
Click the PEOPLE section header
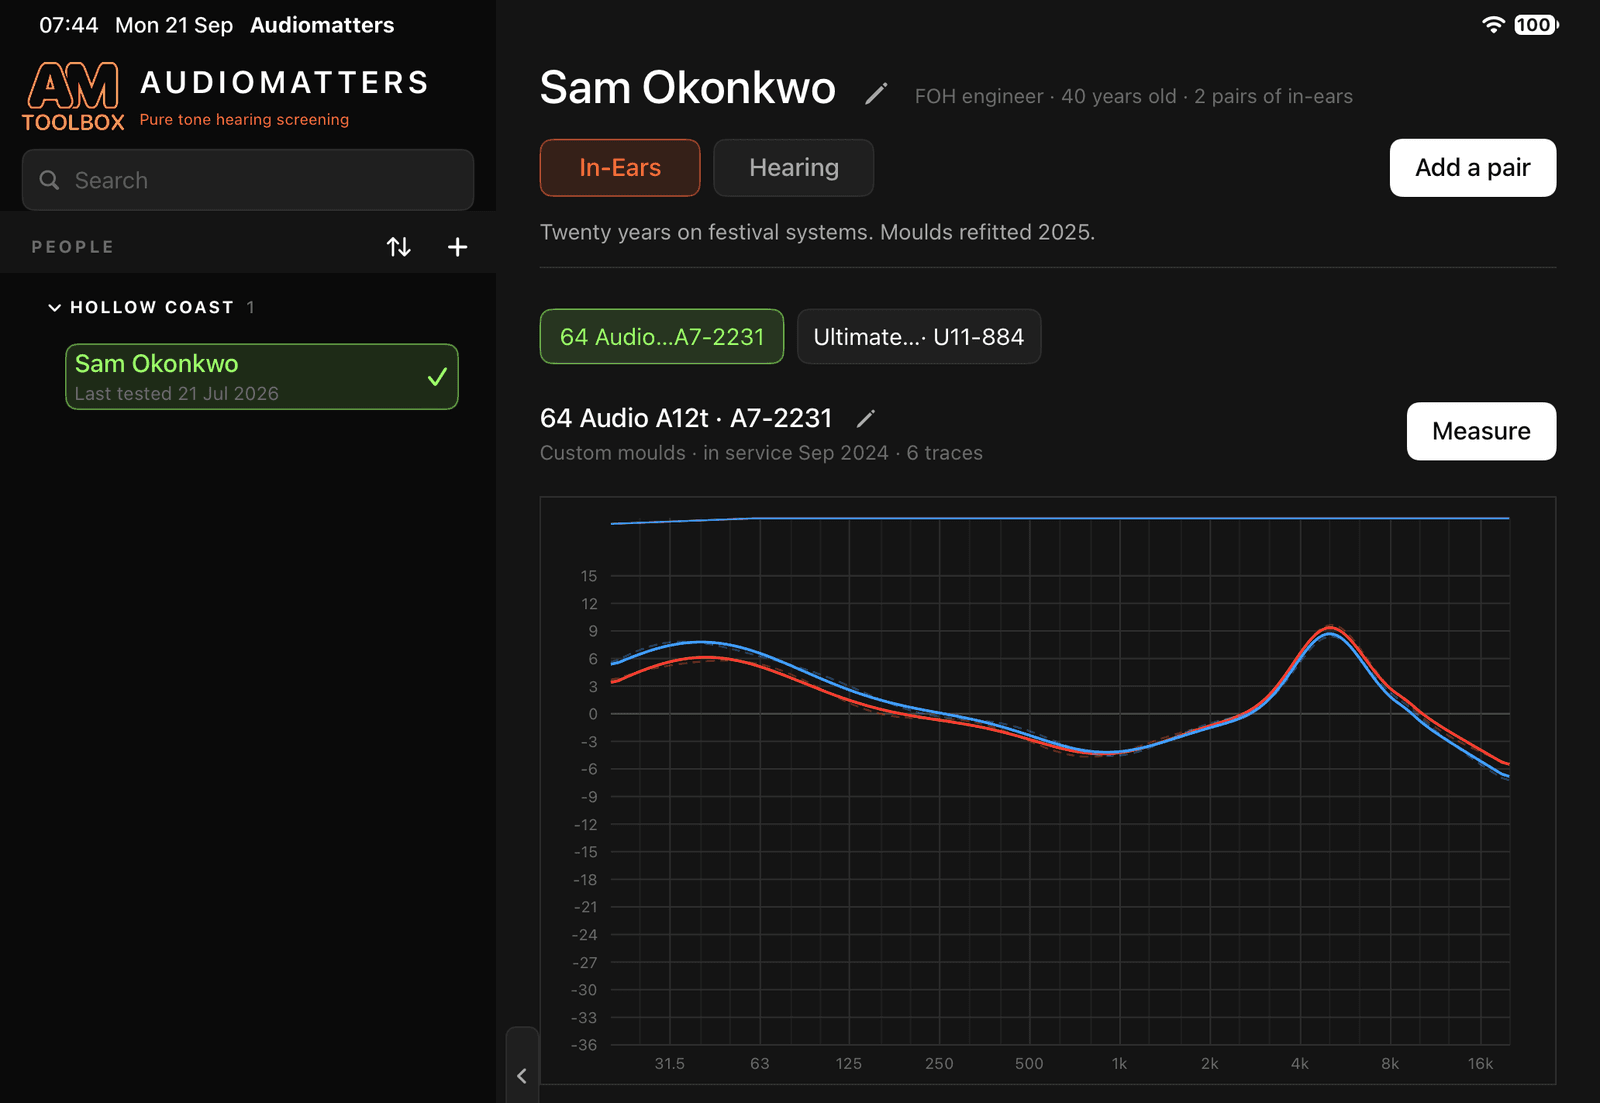[x=73, y=247]
